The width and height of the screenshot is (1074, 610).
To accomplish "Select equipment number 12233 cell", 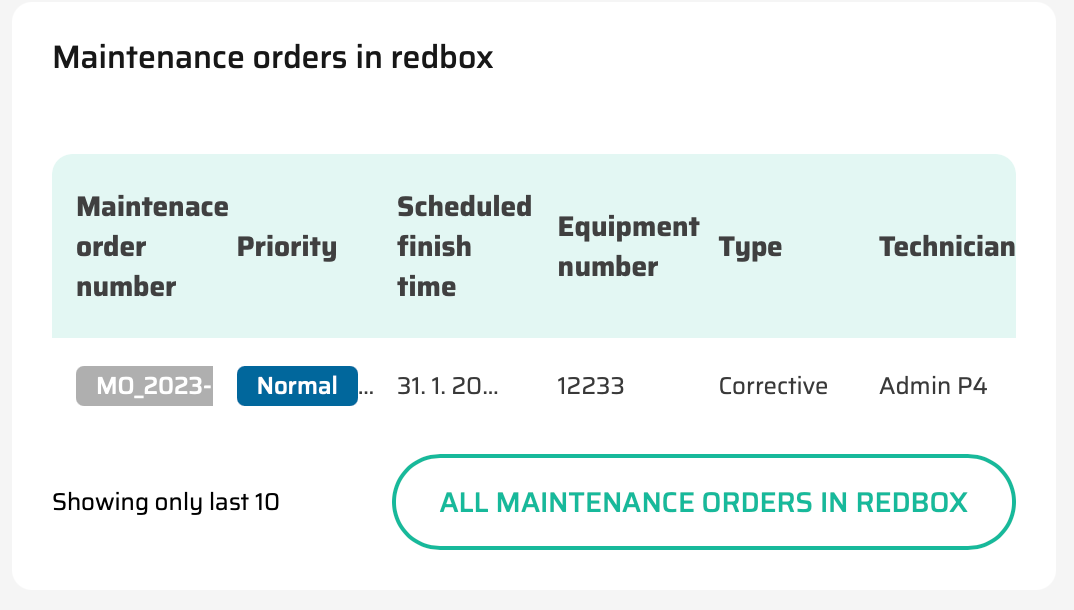I will [x=590, y=386].
